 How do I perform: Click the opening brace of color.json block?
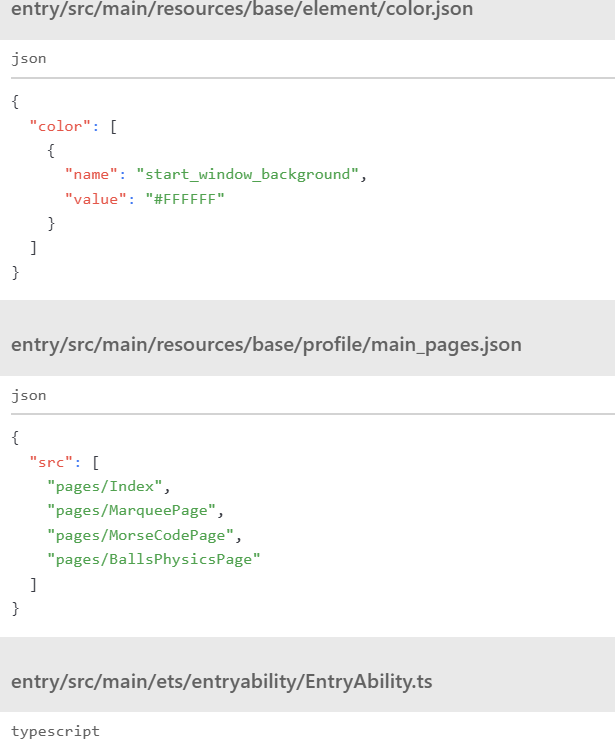pos(15,101)
